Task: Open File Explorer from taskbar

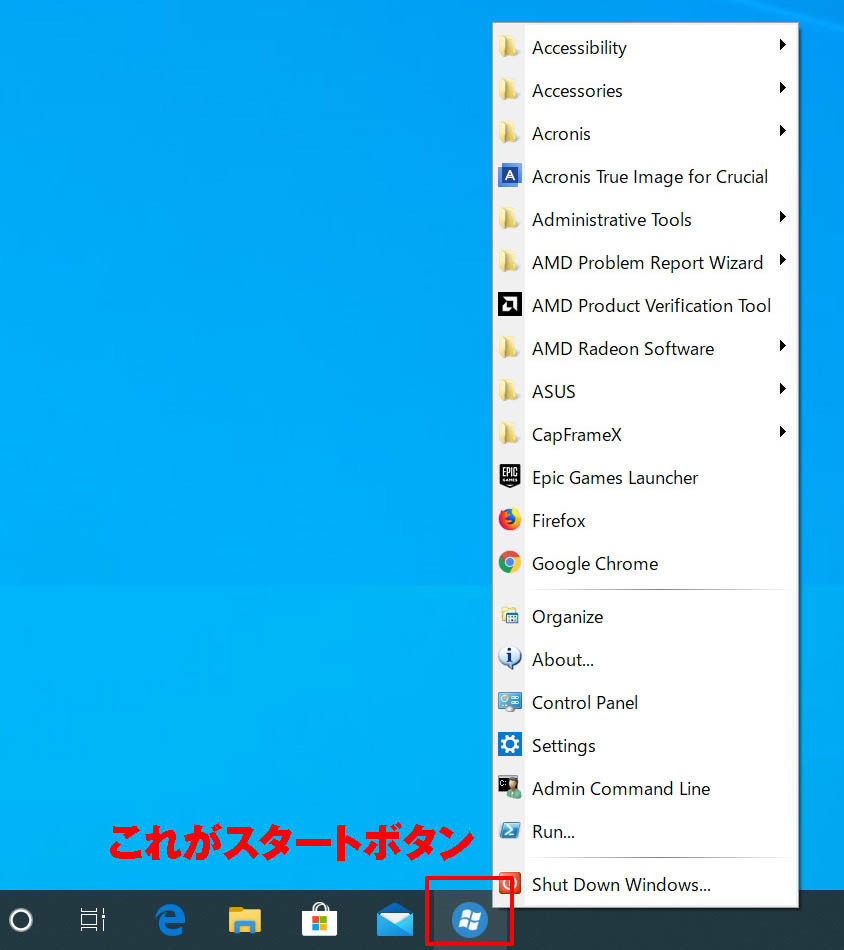Action: 245,920
